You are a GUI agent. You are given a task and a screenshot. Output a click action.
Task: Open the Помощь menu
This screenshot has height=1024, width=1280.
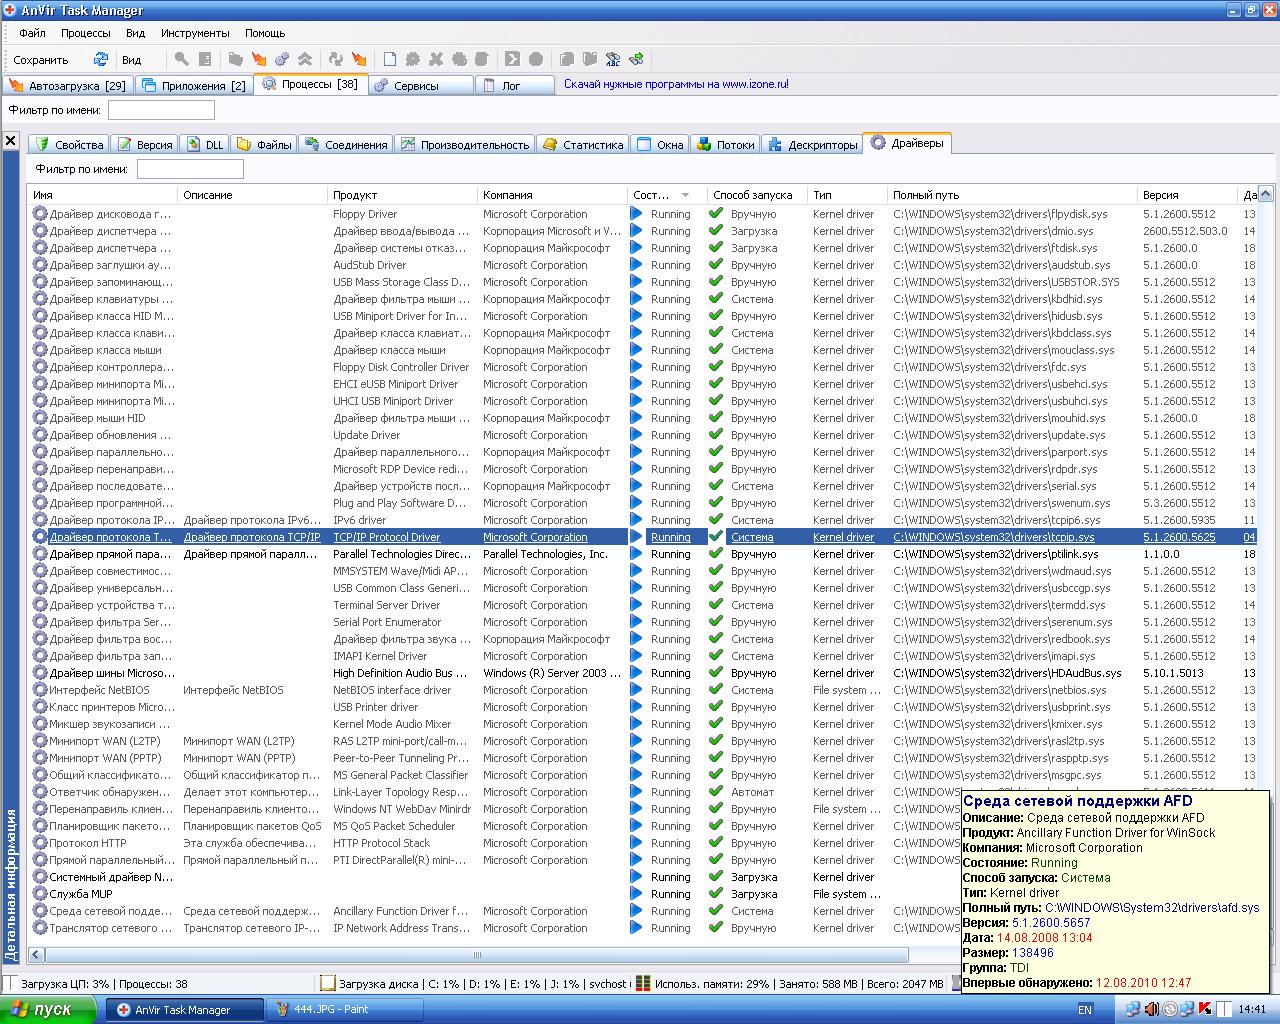(x=265, y=33)
